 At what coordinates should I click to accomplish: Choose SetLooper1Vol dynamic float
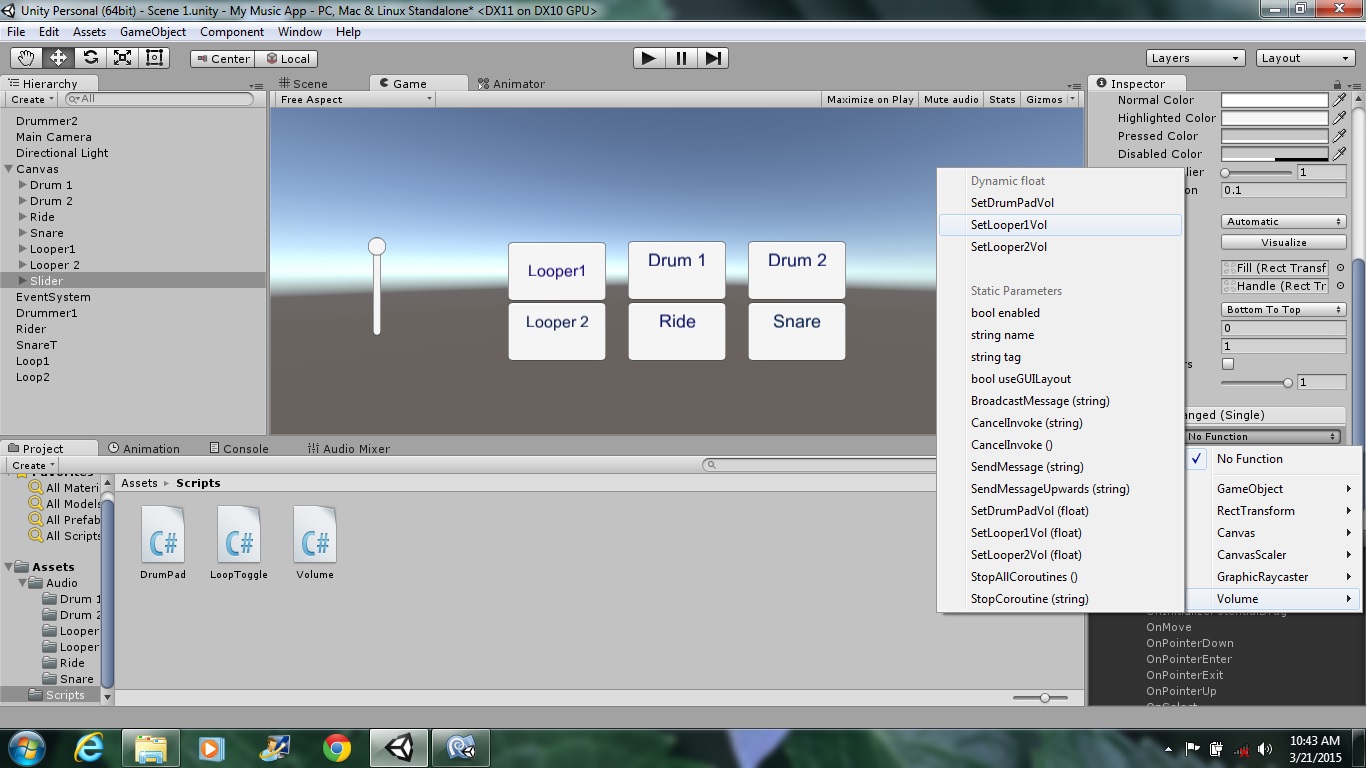[1060, 225]
